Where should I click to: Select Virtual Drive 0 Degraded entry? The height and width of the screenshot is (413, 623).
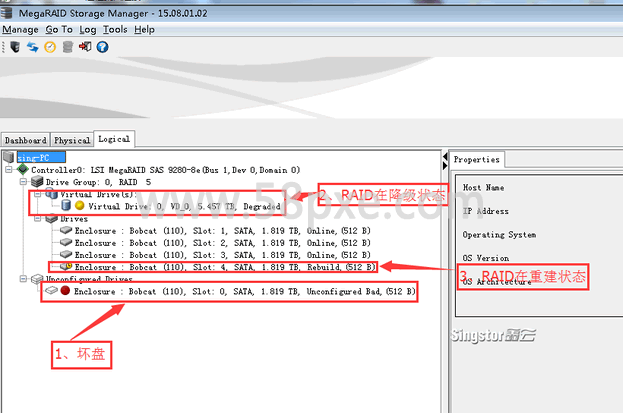pyautogui.click(x=184, y=206)
